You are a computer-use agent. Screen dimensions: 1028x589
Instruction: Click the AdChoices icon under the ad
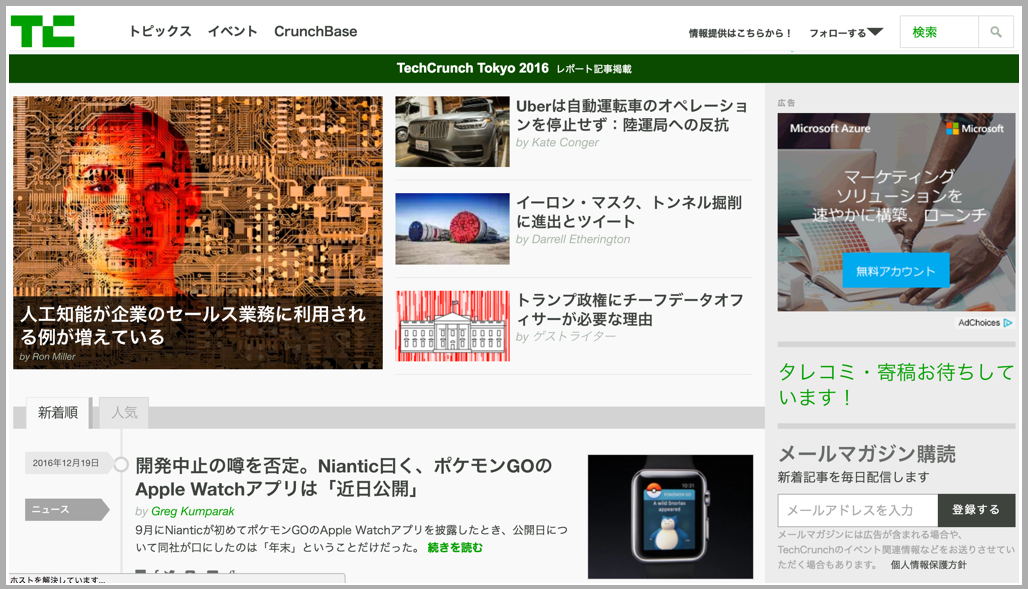pyautogui.click(x=1008, y=323)
